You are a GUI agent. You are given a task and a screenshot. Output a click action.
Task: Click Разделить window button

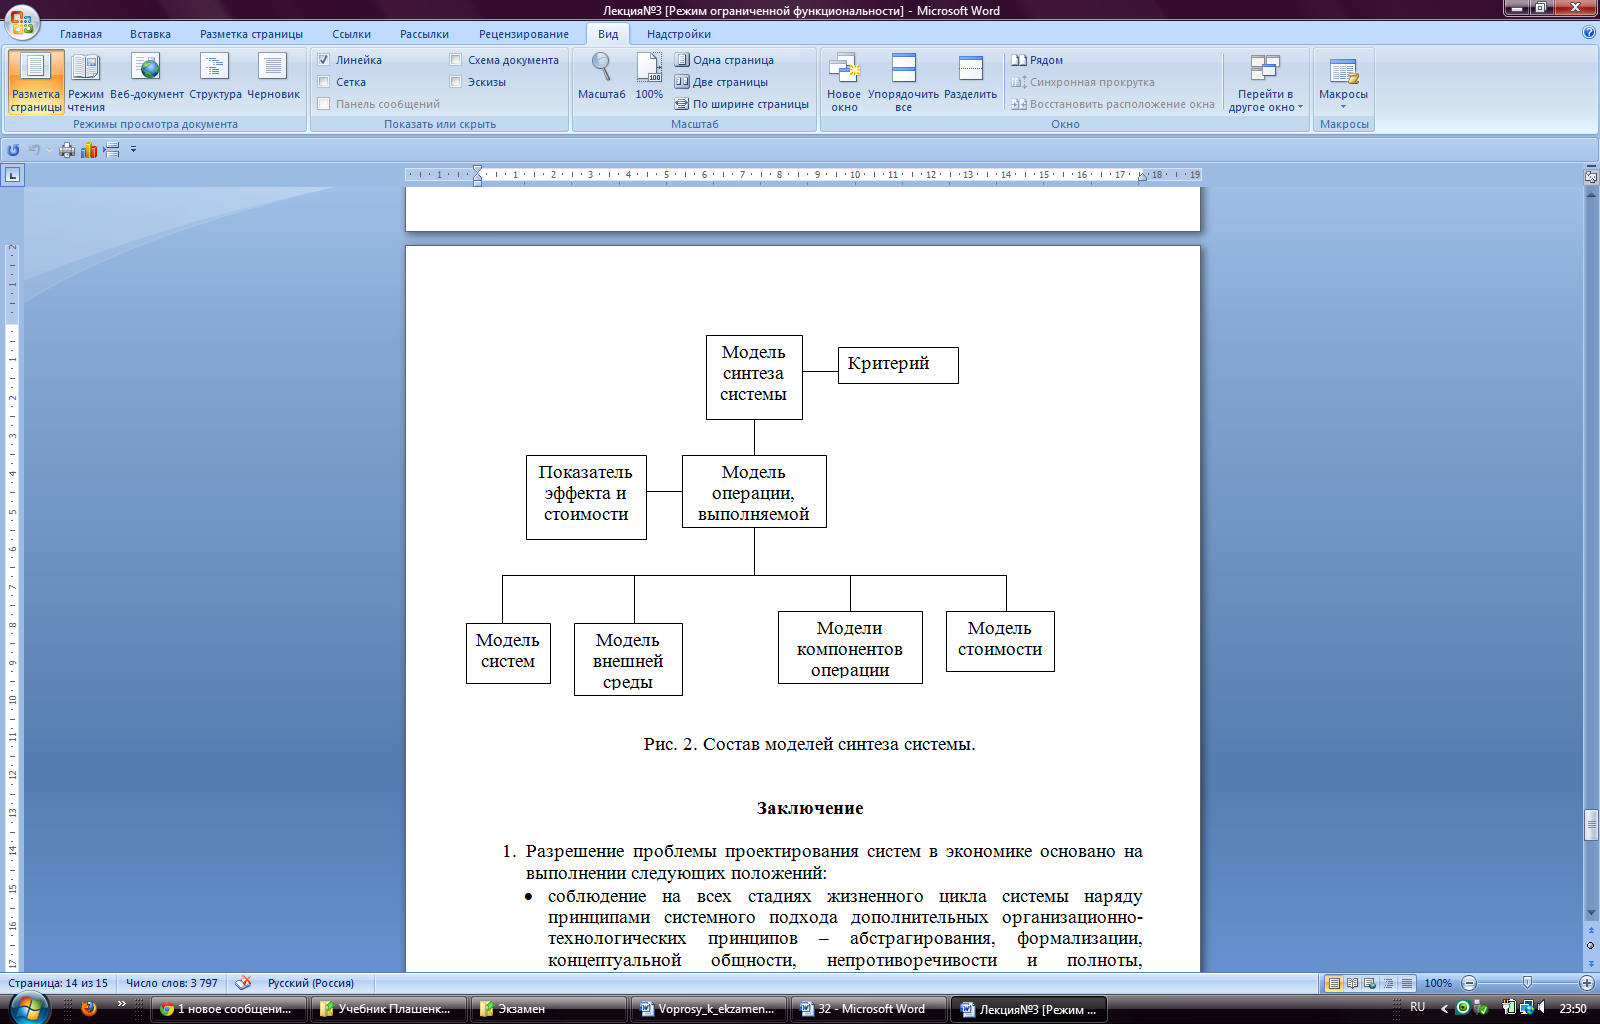[970, 77]
